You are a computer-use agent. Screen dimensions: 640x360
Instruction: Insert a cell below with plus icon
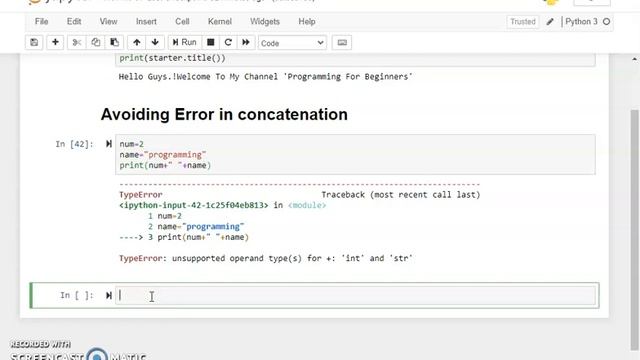click(55, 42)
